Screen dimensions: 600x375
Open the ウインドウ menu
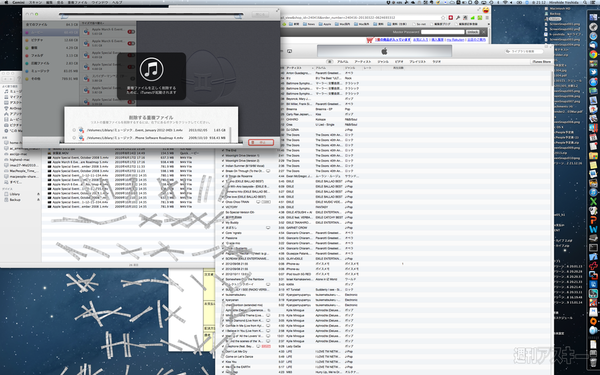click(100, 2)
